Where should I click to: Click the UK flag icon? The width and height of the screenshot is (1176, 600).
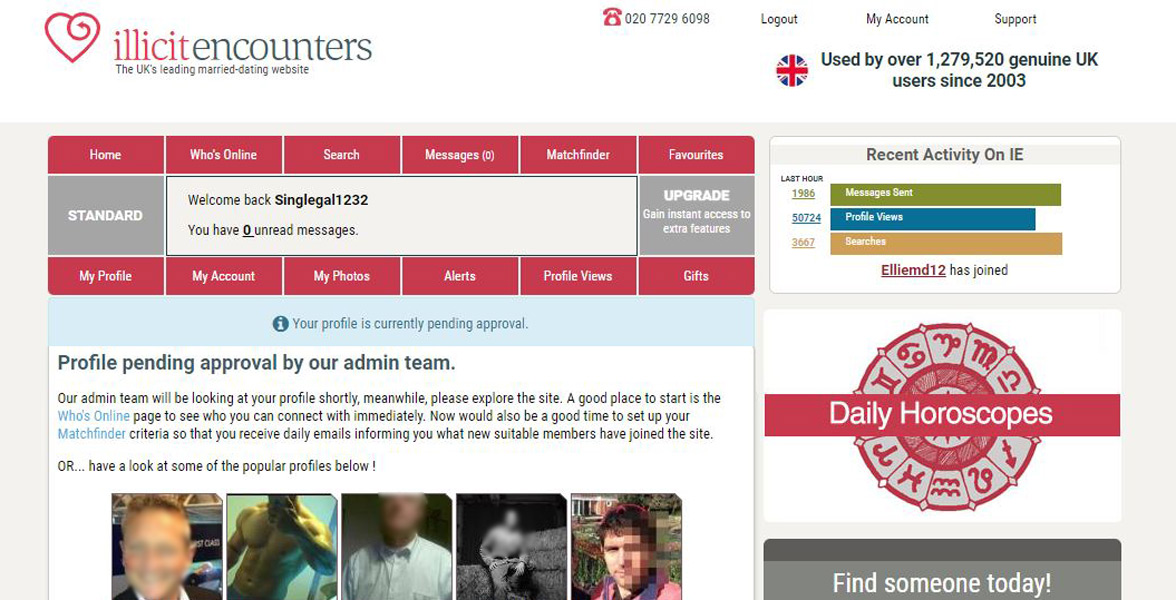[792, 70]
